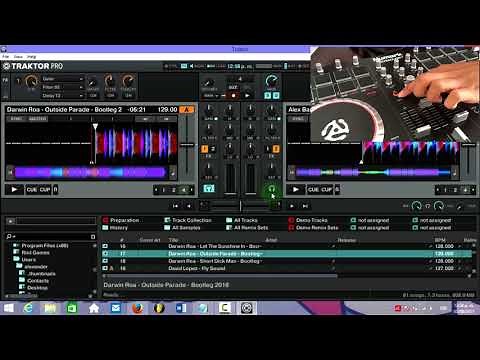
Task: Select track Darwin Roa - Let The Sunshine In
Action: tap(215, 246)
